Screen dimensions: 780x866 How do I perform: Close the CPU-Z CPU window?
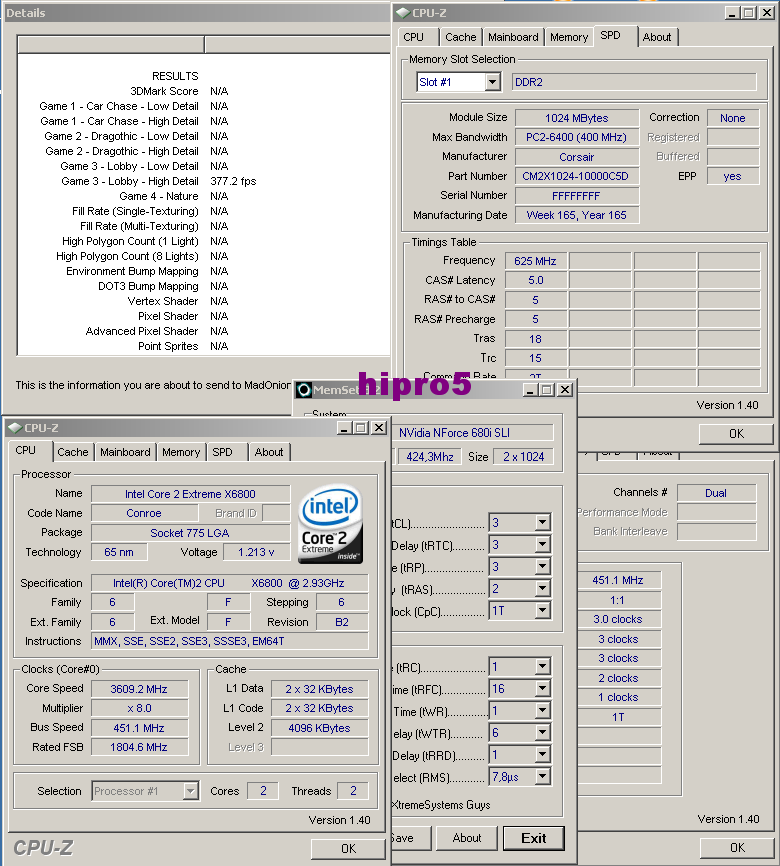click(x=379, y=428)
